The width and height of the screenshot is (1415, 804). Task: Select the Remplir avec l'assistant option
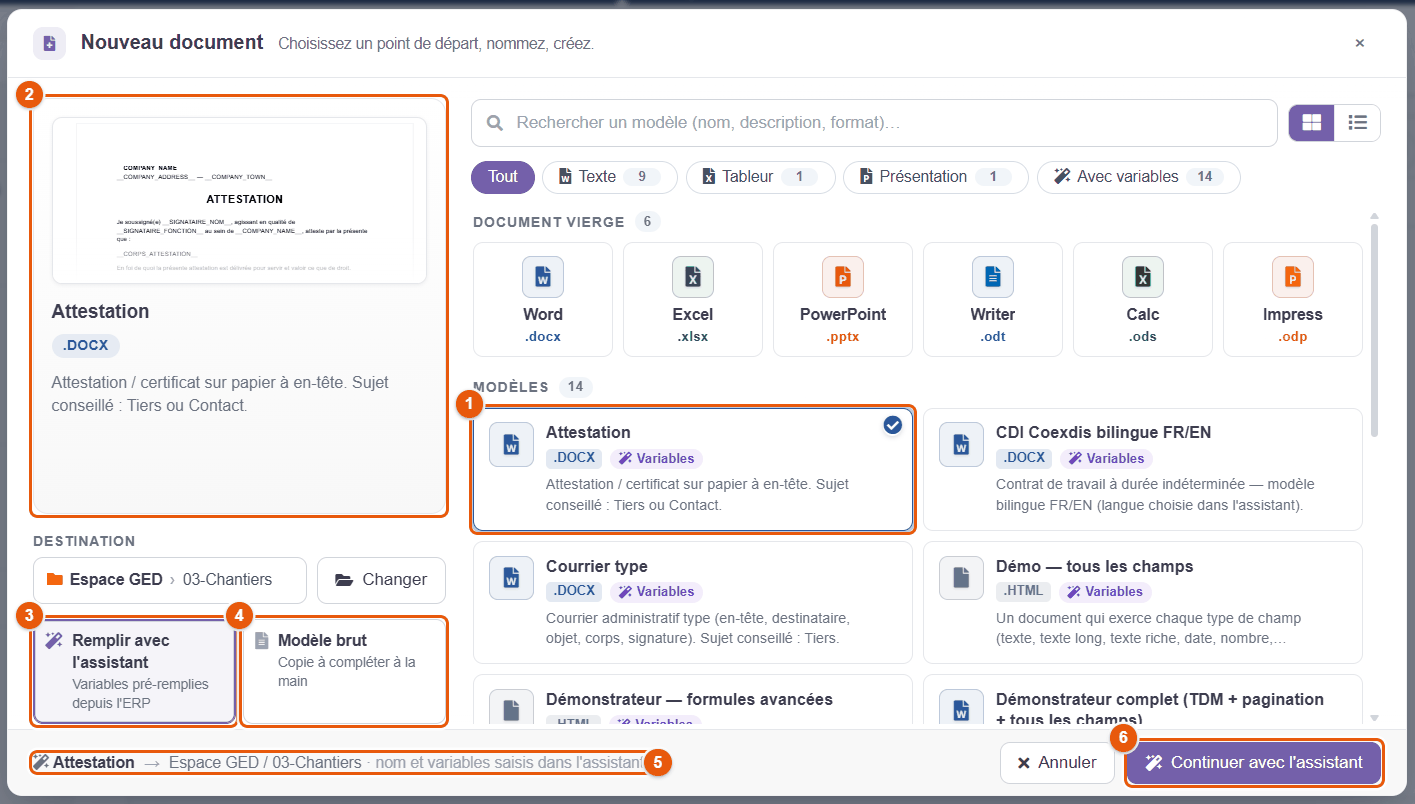click(x=135, y=671)
